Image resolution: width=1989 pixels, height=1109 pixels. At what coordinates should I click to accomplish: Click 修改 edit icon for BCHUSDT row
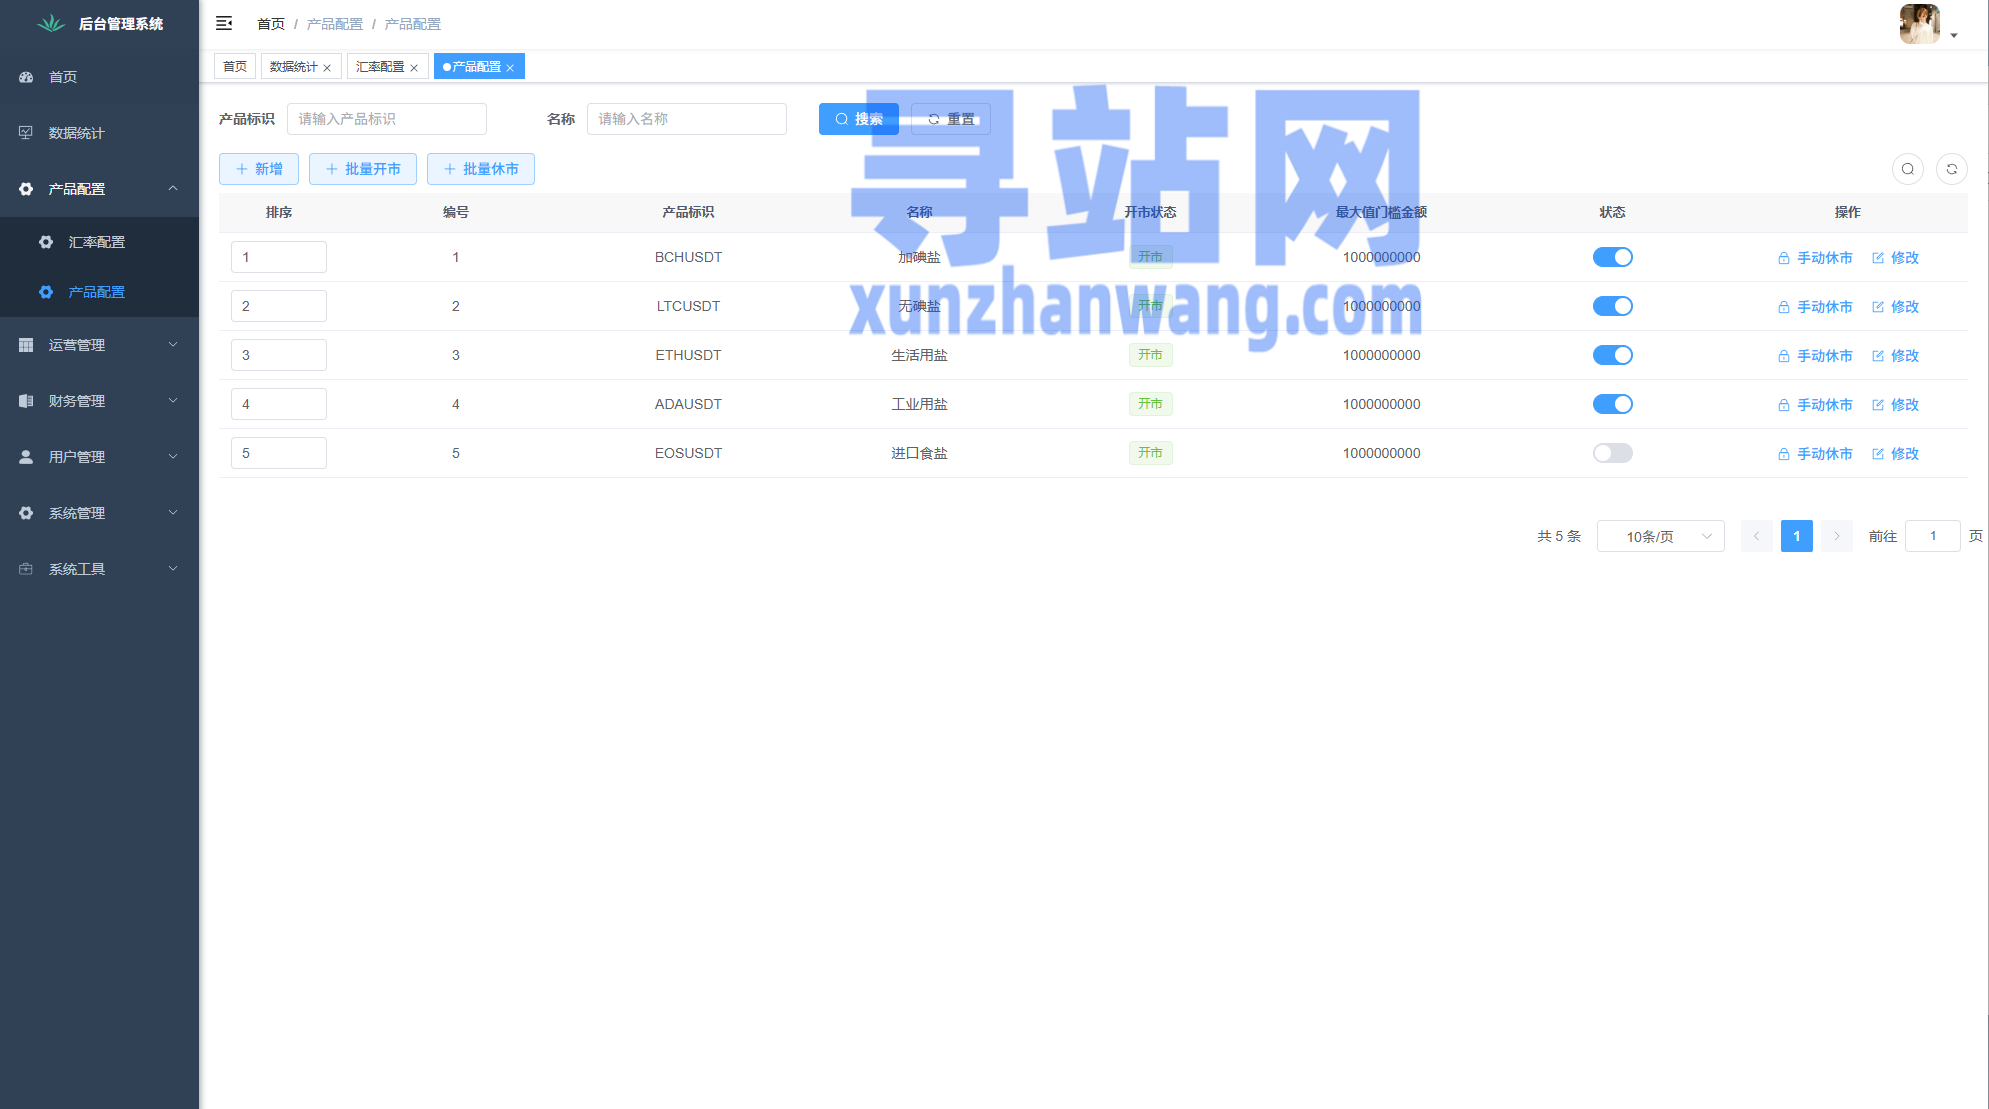[1878, 258]
